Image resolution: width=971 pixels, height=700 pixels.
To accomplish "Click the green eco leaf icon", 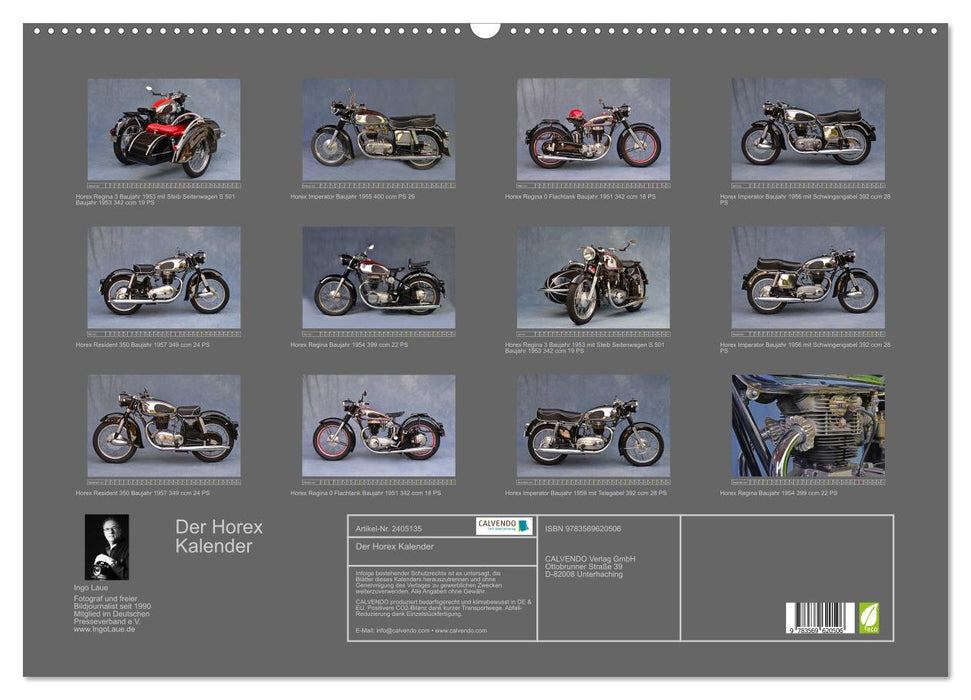I will [868, 618].
